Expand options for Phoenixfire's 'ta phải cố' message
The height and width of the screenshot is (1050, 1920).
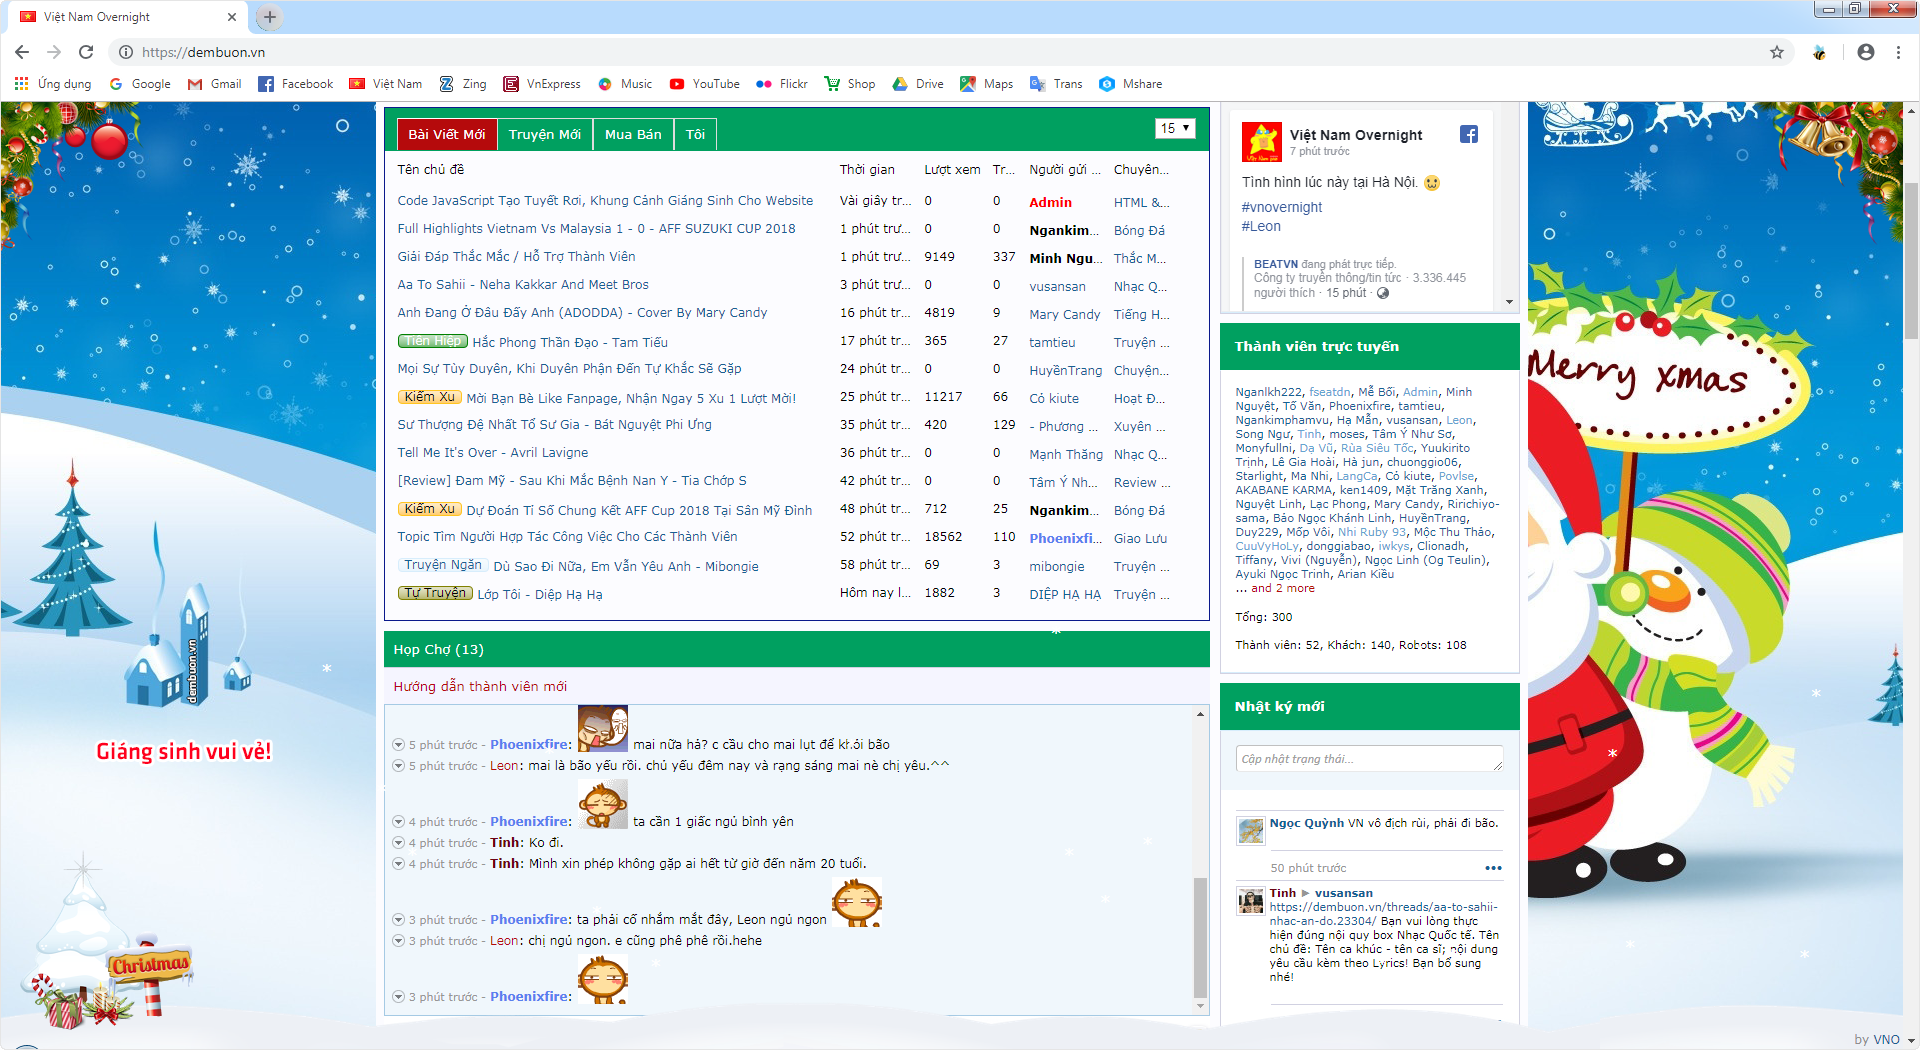pyautogui.click(x=398, y=920)
